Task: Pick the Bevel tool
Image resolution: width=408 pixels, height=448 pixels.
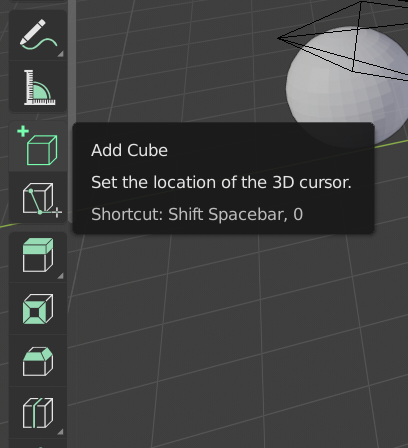Action: pos(38,361)
